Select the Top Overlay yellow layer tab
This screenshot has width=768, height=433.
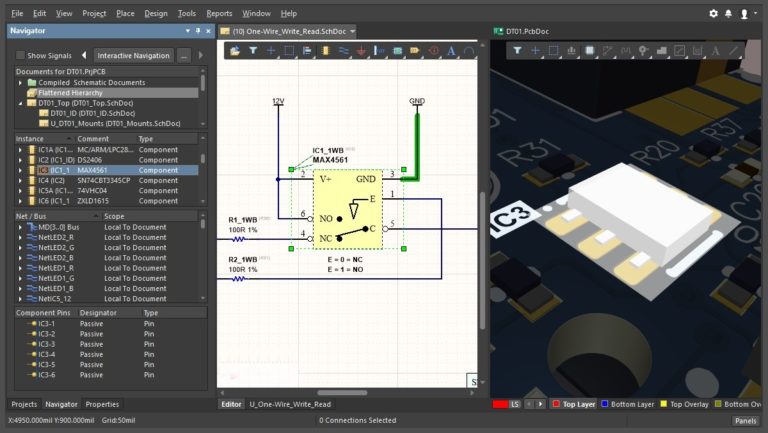click(x=684, y=404)
